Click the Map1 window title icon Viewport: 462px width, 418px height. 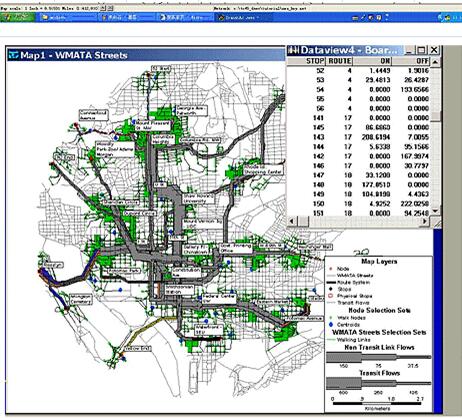pos(14,55)
